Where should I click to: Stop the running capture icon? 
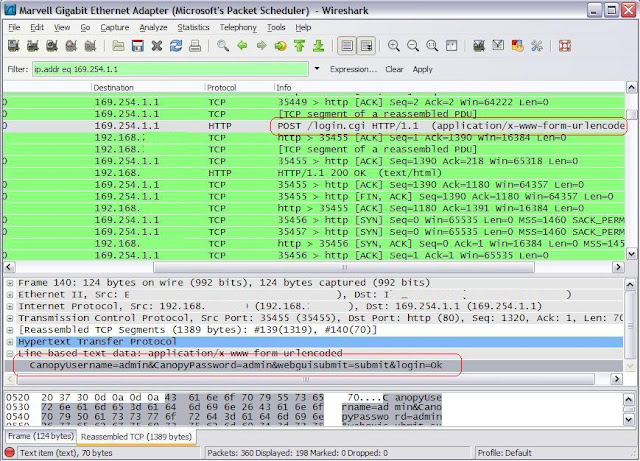(71, 46)
